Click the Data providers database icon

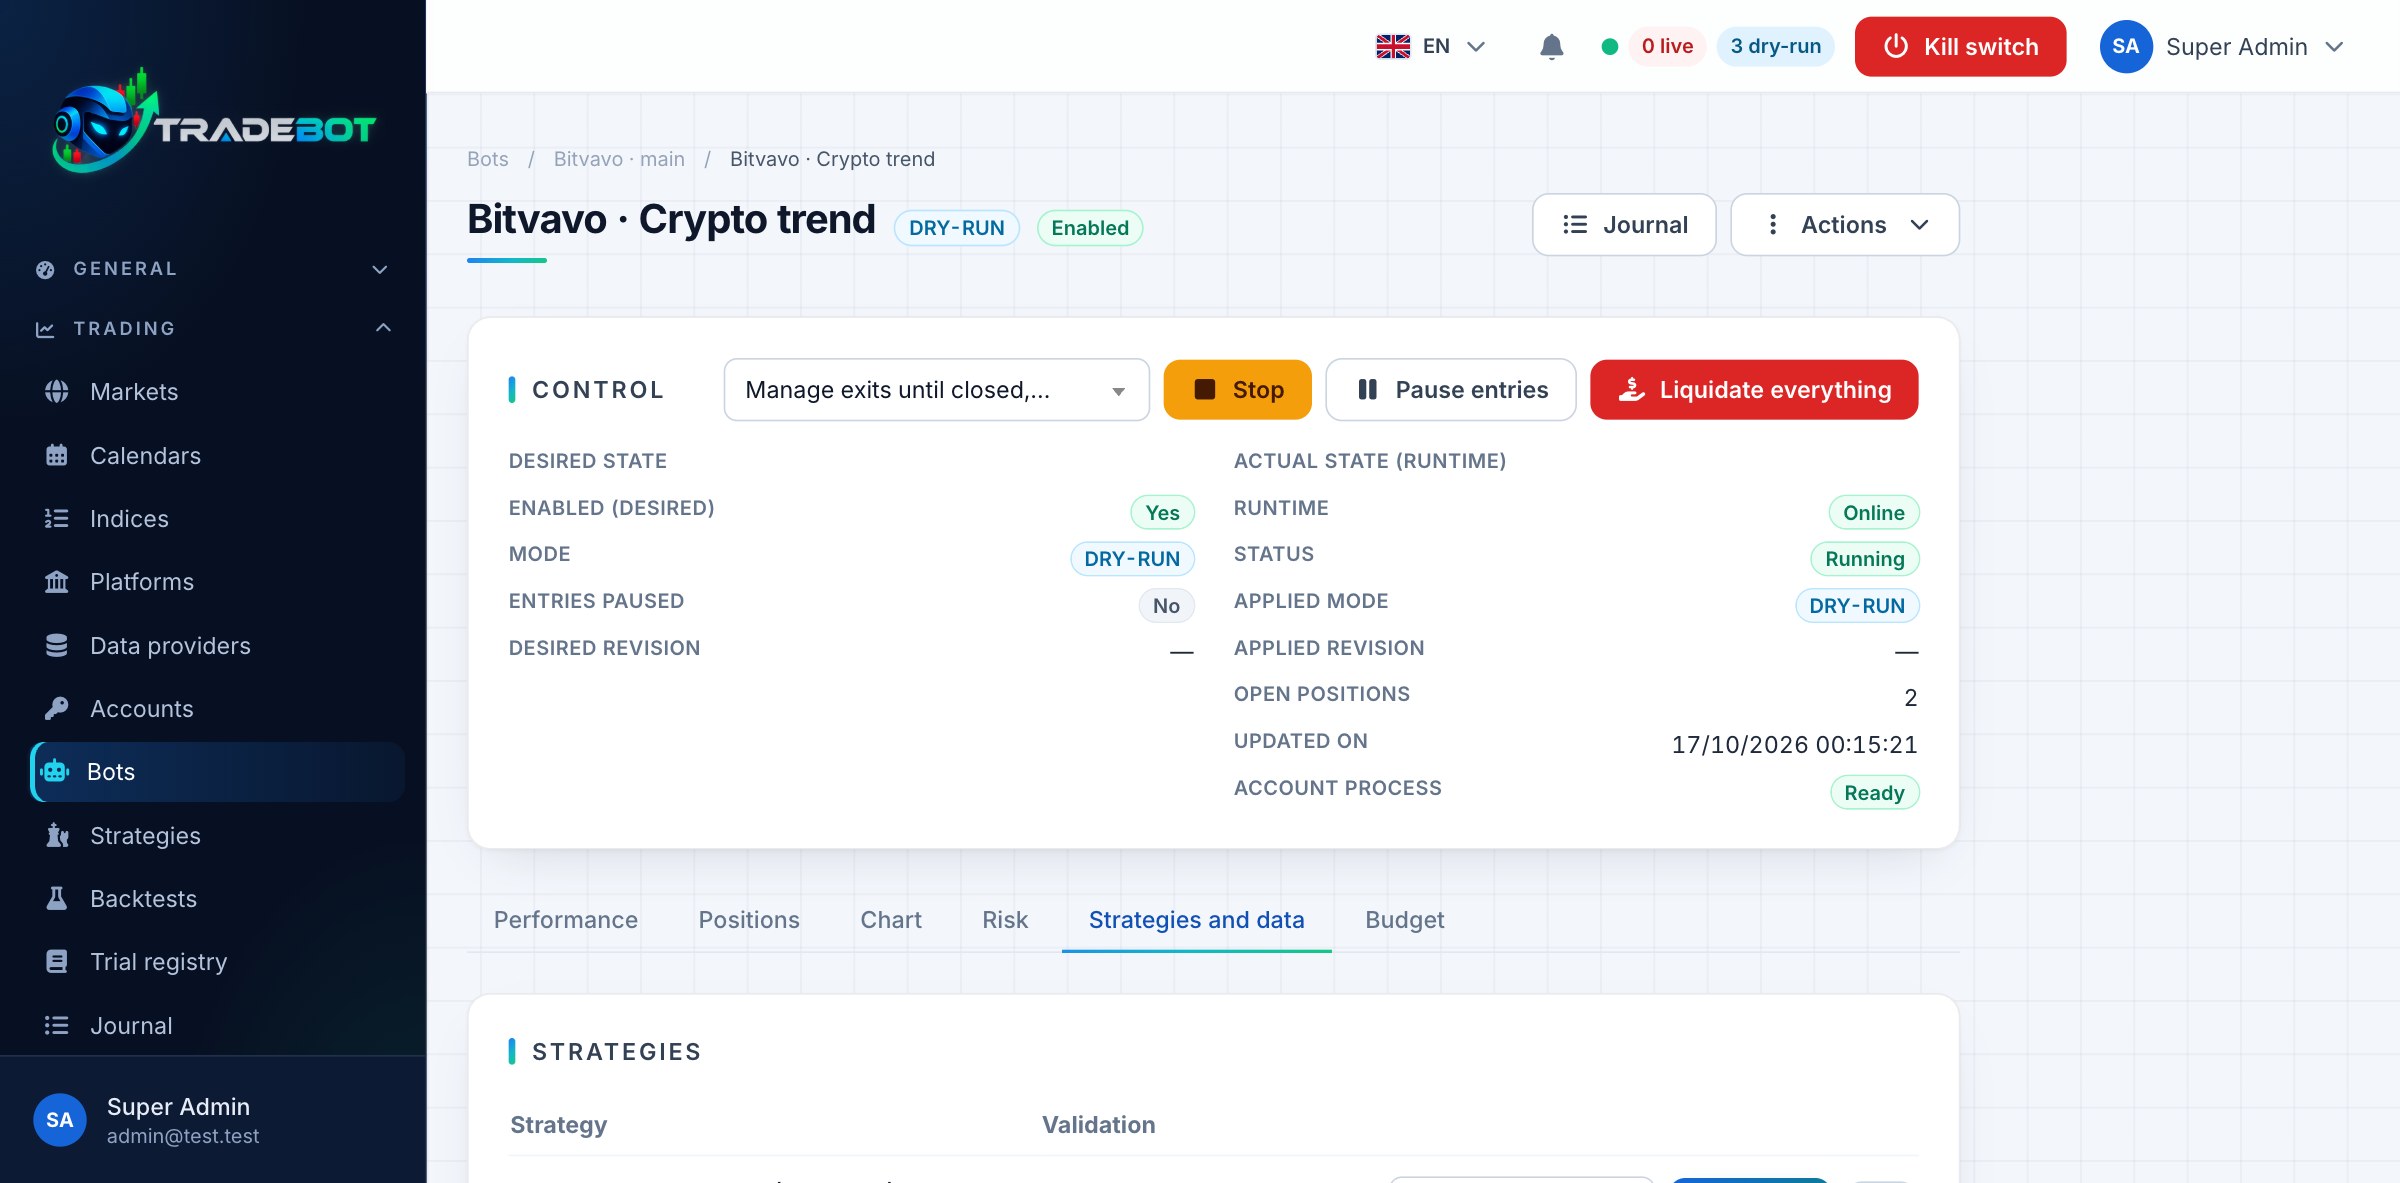(57, 645)
